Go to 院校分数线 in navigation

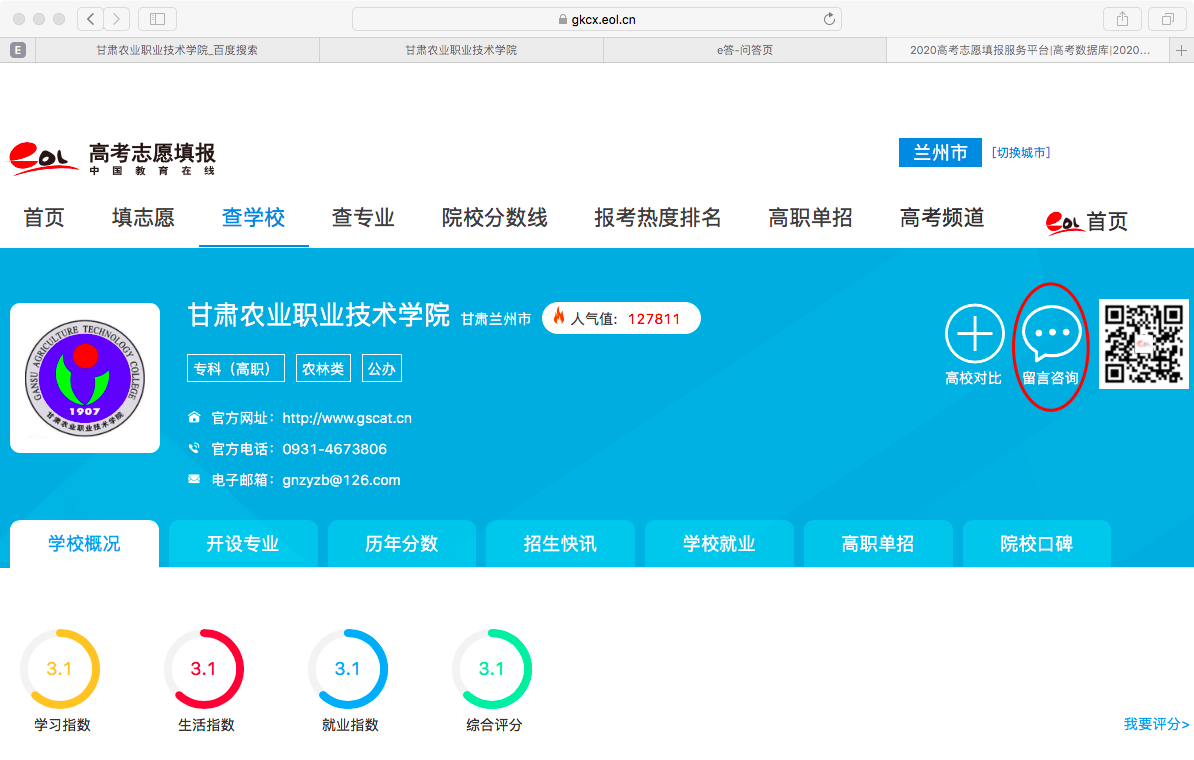(494, 218)
